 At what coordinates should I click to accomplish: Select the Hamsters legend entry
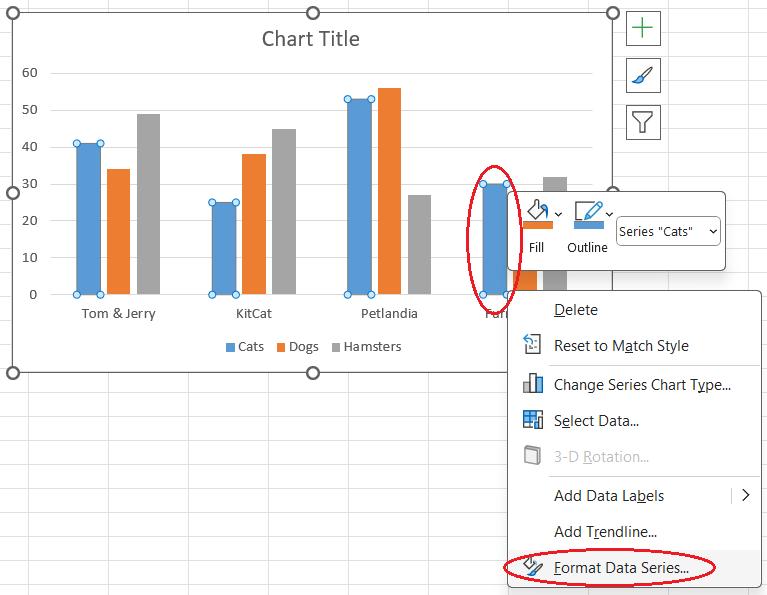click(372, 347)
